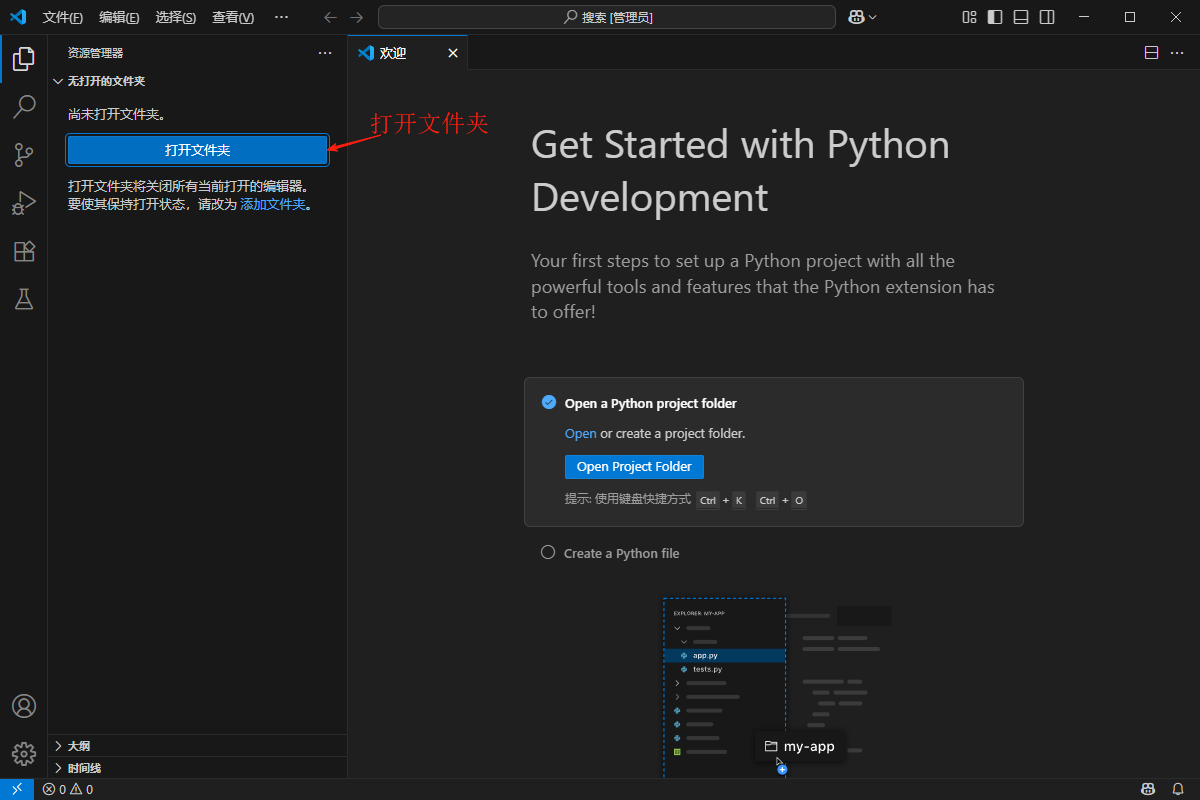Click the my-app walkthrough illustration
This screenshot has height=800, width=1200.
coord(777,687)
